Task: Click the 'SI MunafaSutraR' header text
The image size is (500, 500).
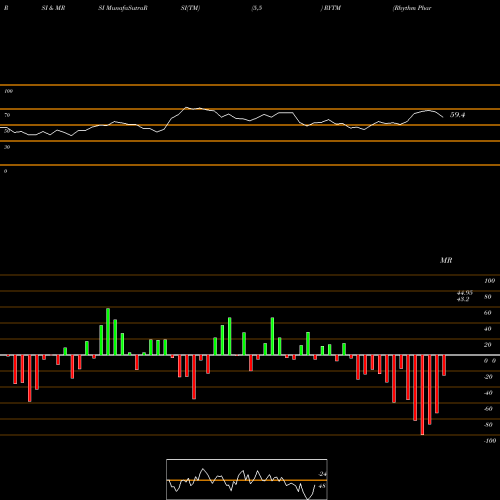Action: pyautogui.click(x=123, y=8)
